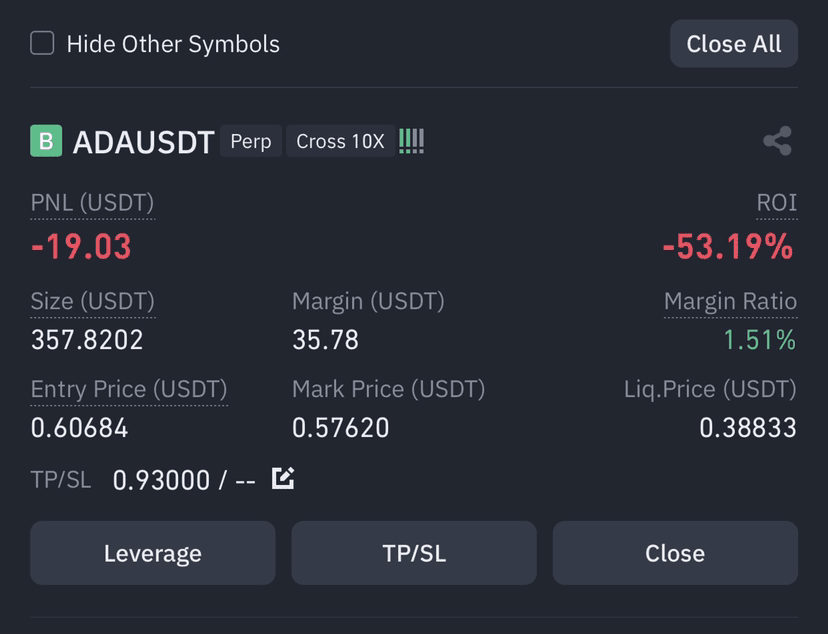828x634 pixels.
Task: Tap the green B buy-side badge
Action: click(46, 140)
